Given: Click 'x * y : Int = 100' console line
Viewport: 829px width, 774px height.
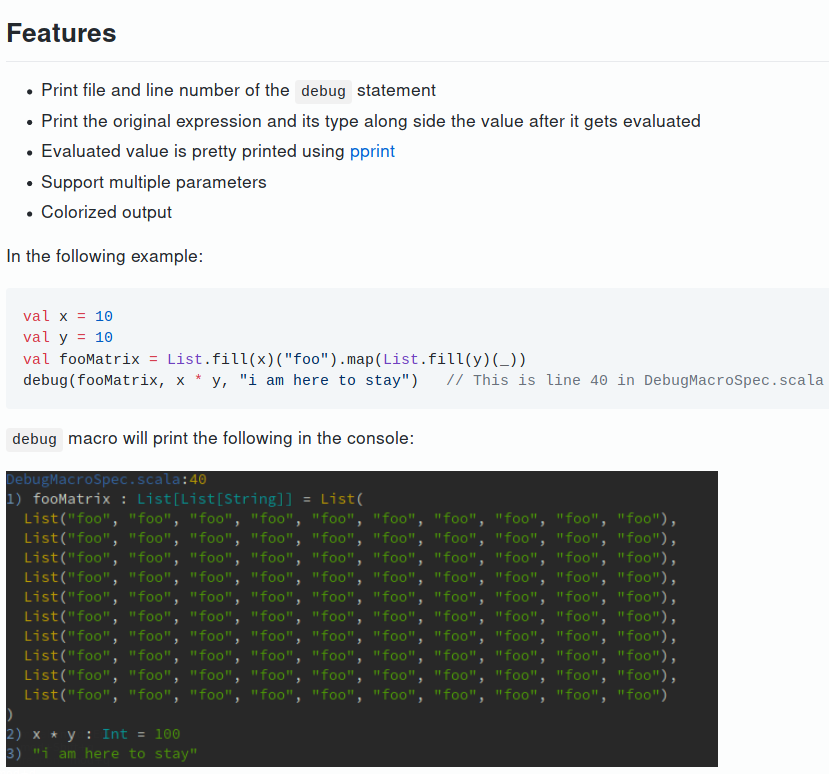Looking at the screenshot, I should (x=94, y=734).
